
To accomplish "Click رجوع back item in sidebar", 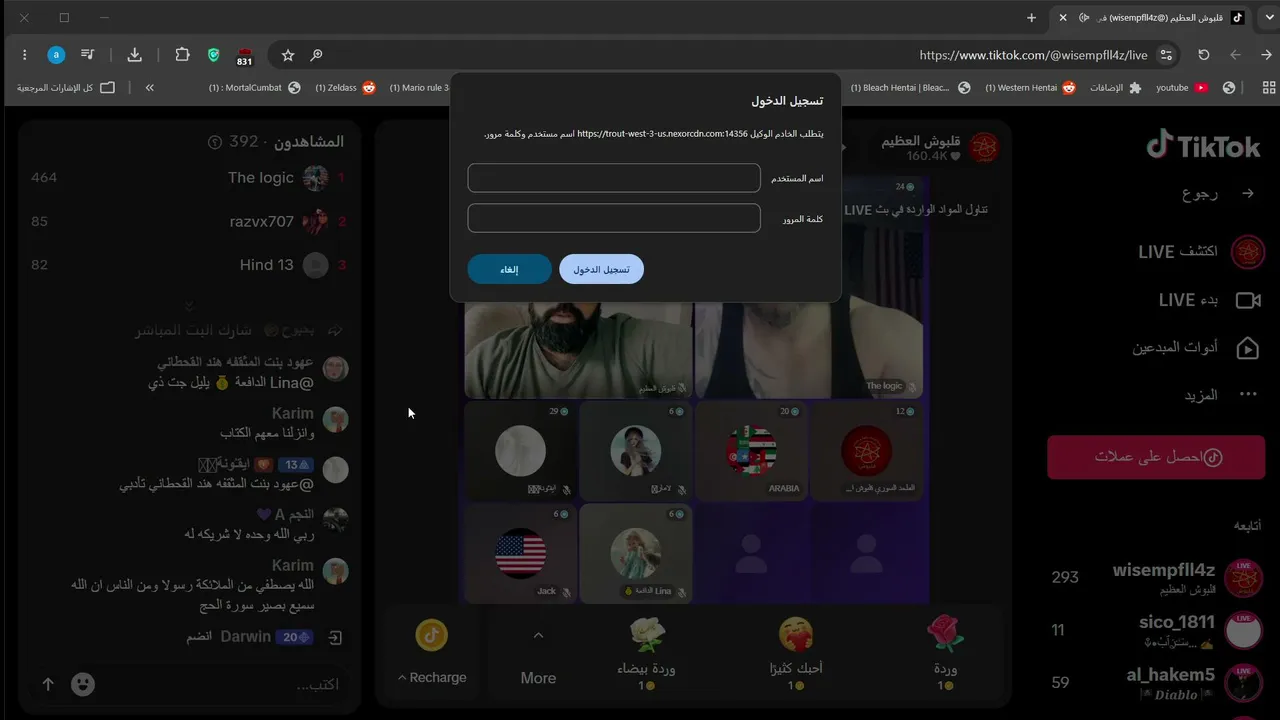I will 1218,194.
